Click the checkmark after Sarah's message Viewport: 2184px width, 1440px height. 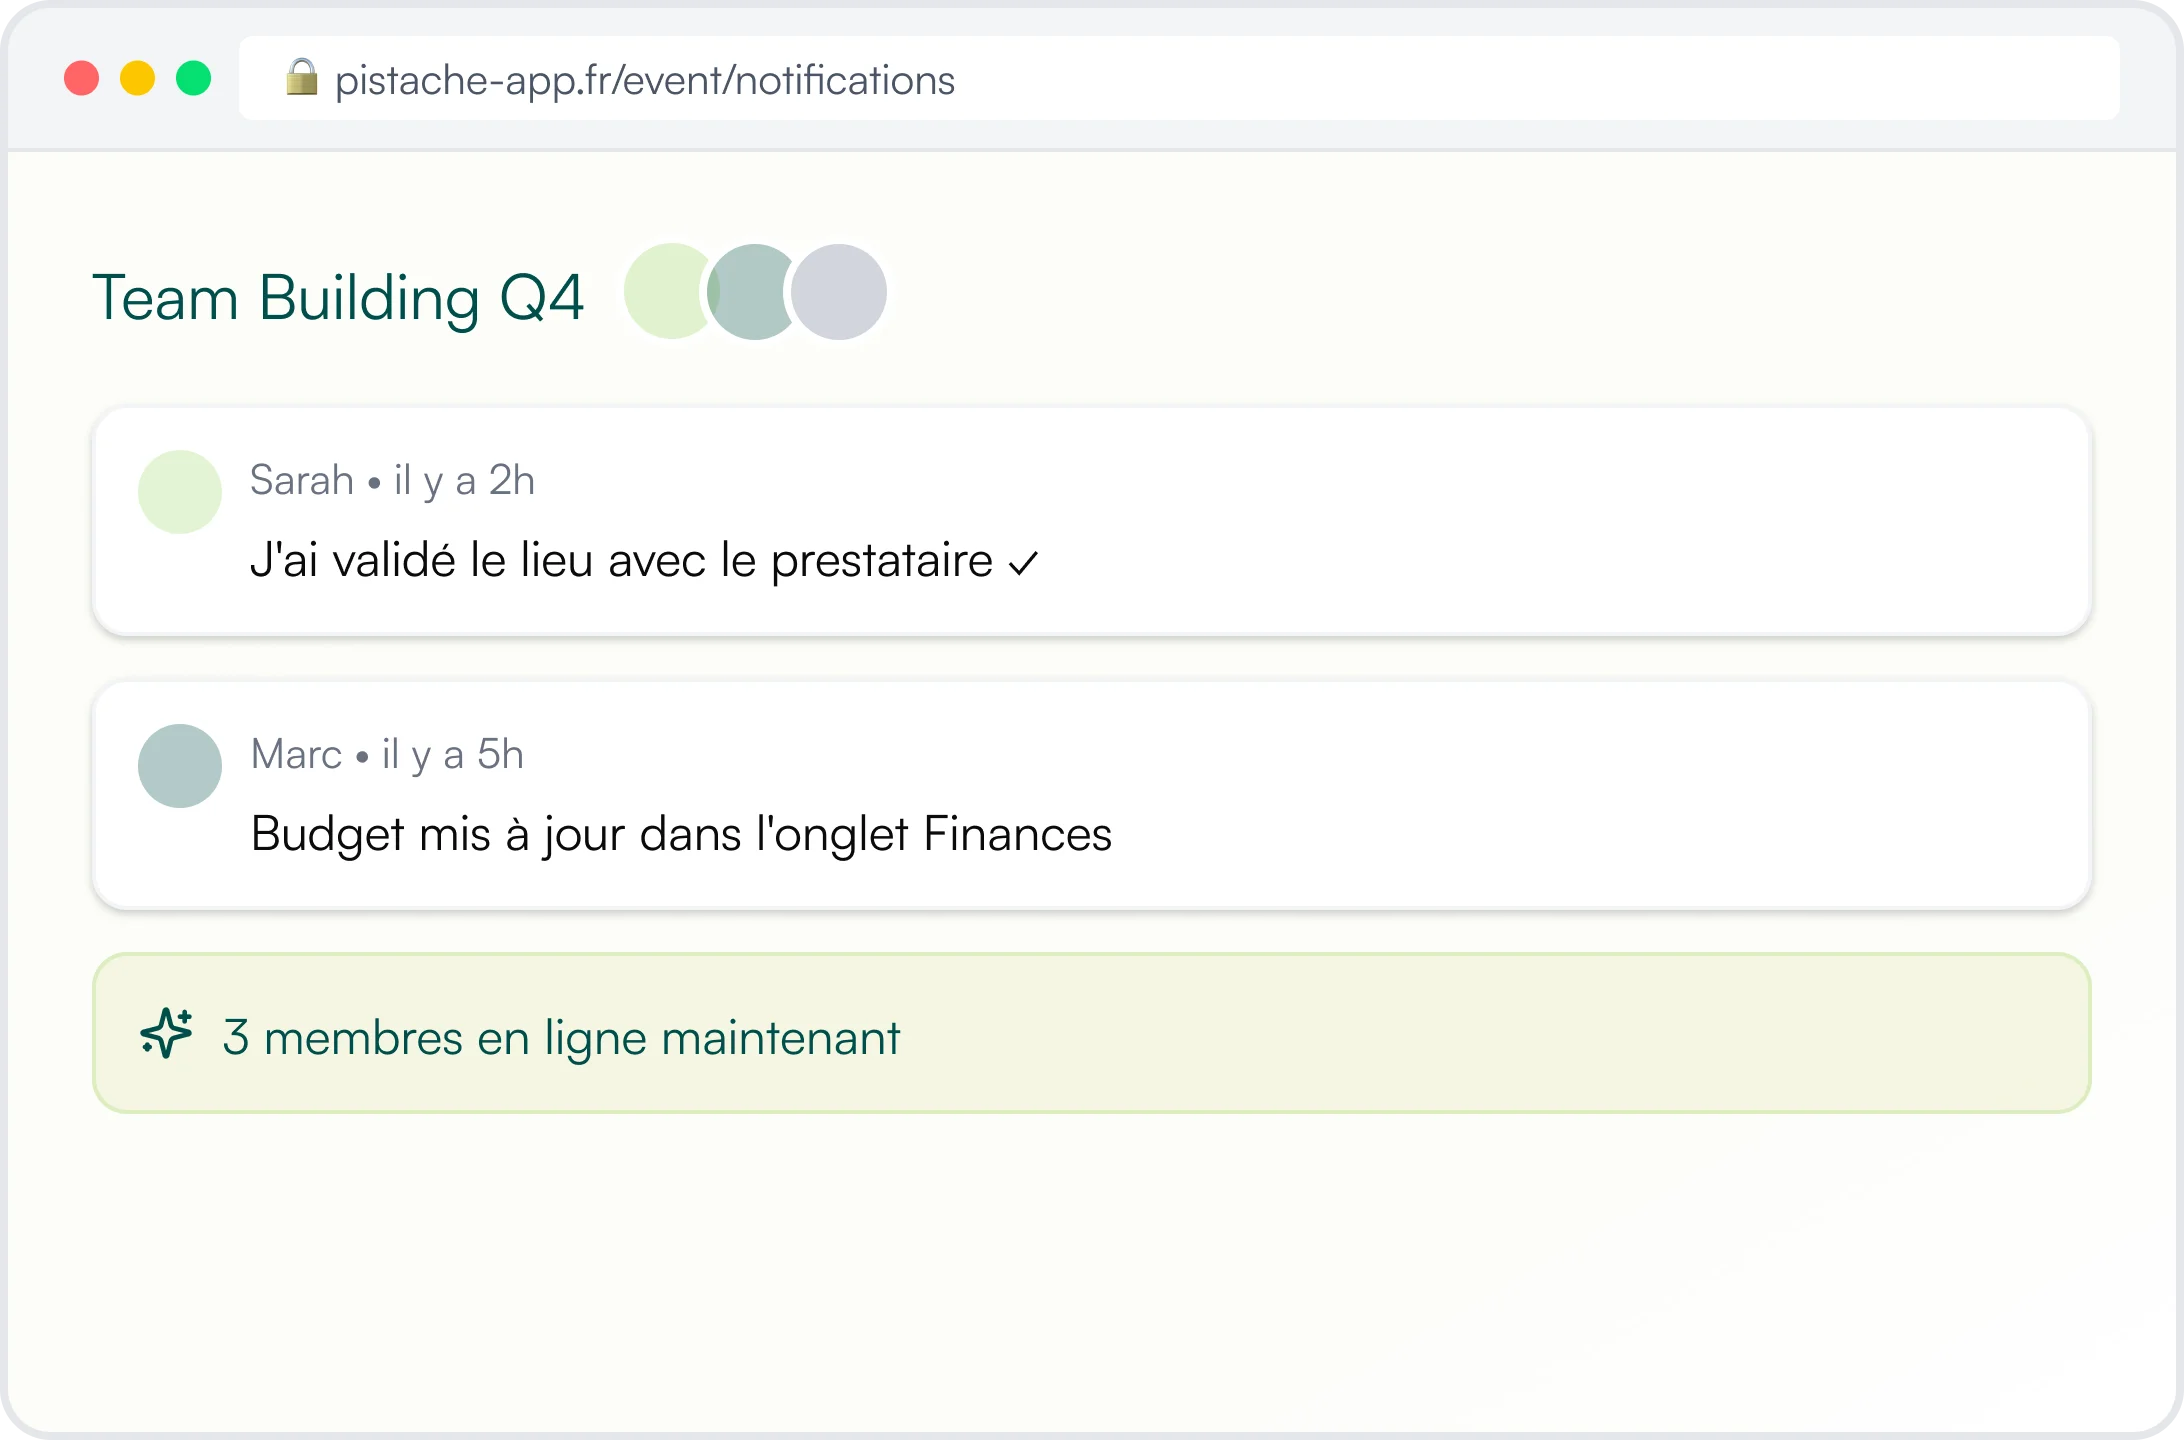1023,562
